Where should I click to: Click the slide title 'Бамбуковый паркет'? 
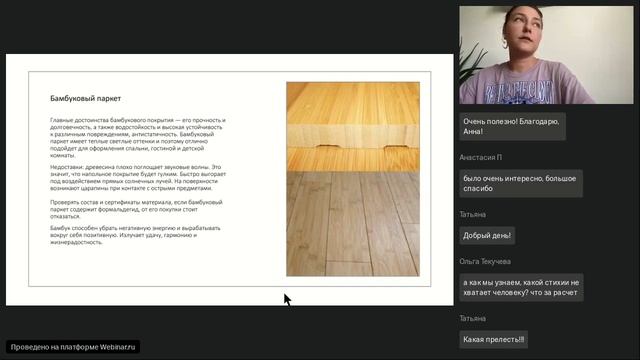[85, 98]
